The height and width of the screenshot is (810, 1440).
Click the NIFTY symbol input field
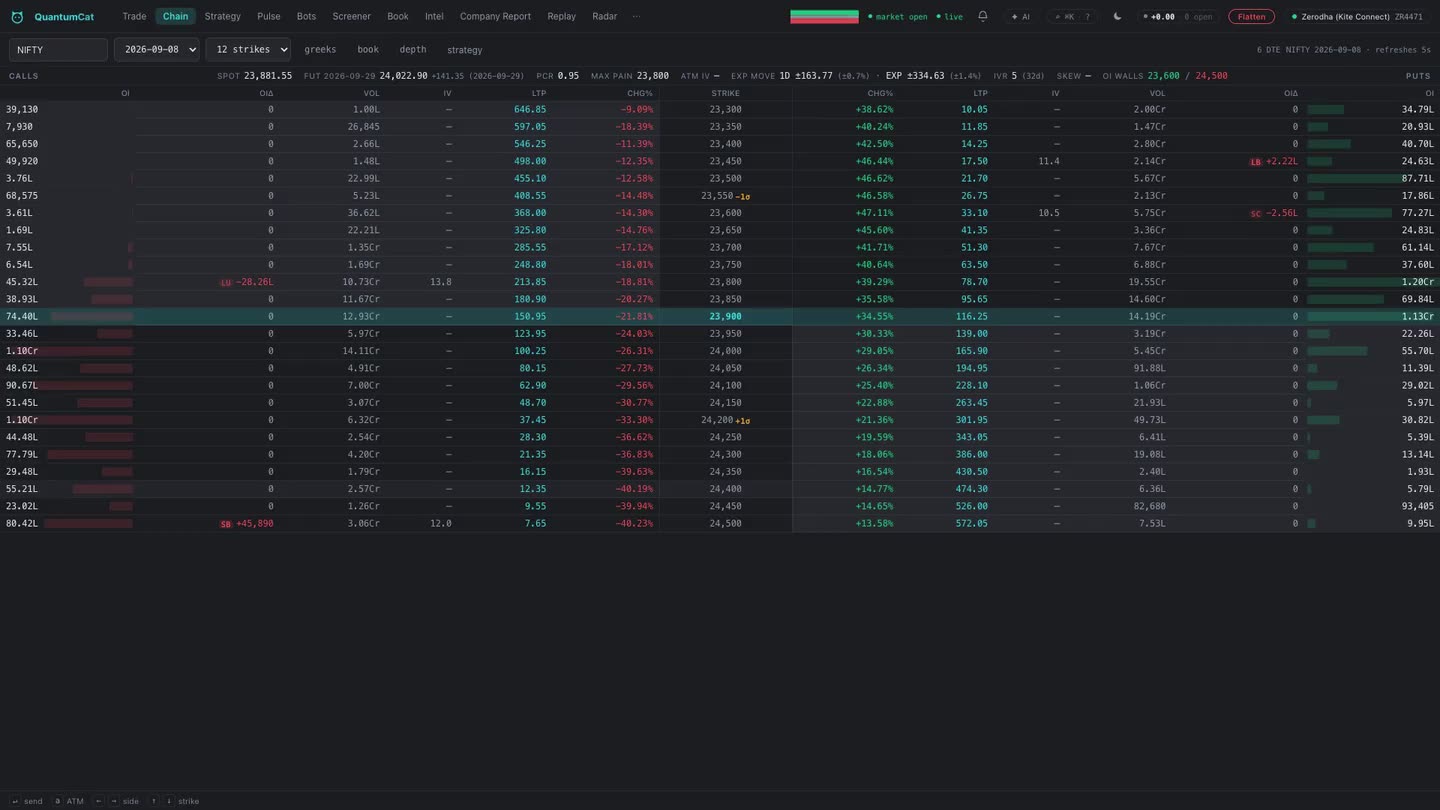point(58,49)
